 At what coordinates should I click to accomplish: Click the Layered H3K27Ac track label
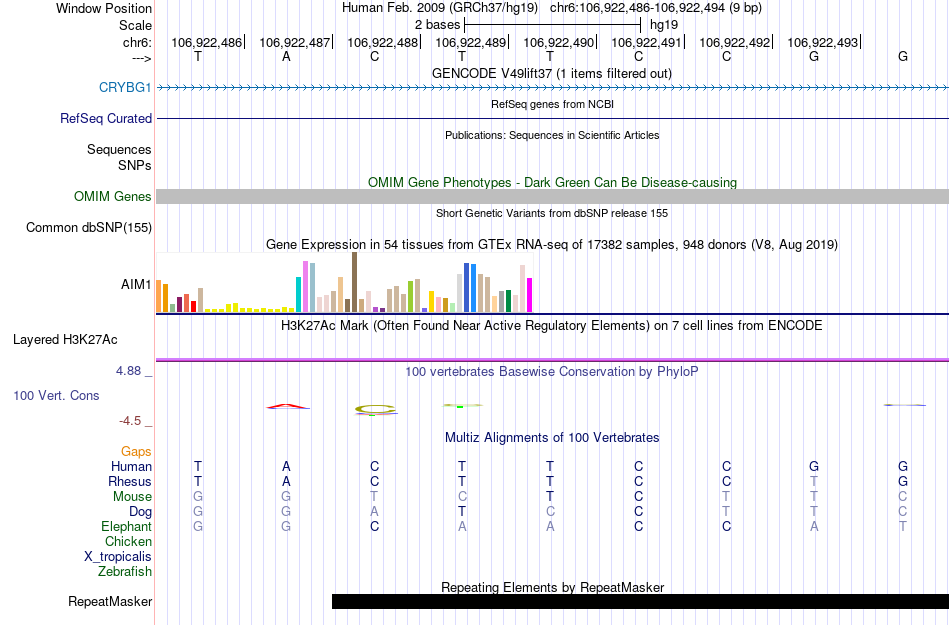(x=65, y=339)
